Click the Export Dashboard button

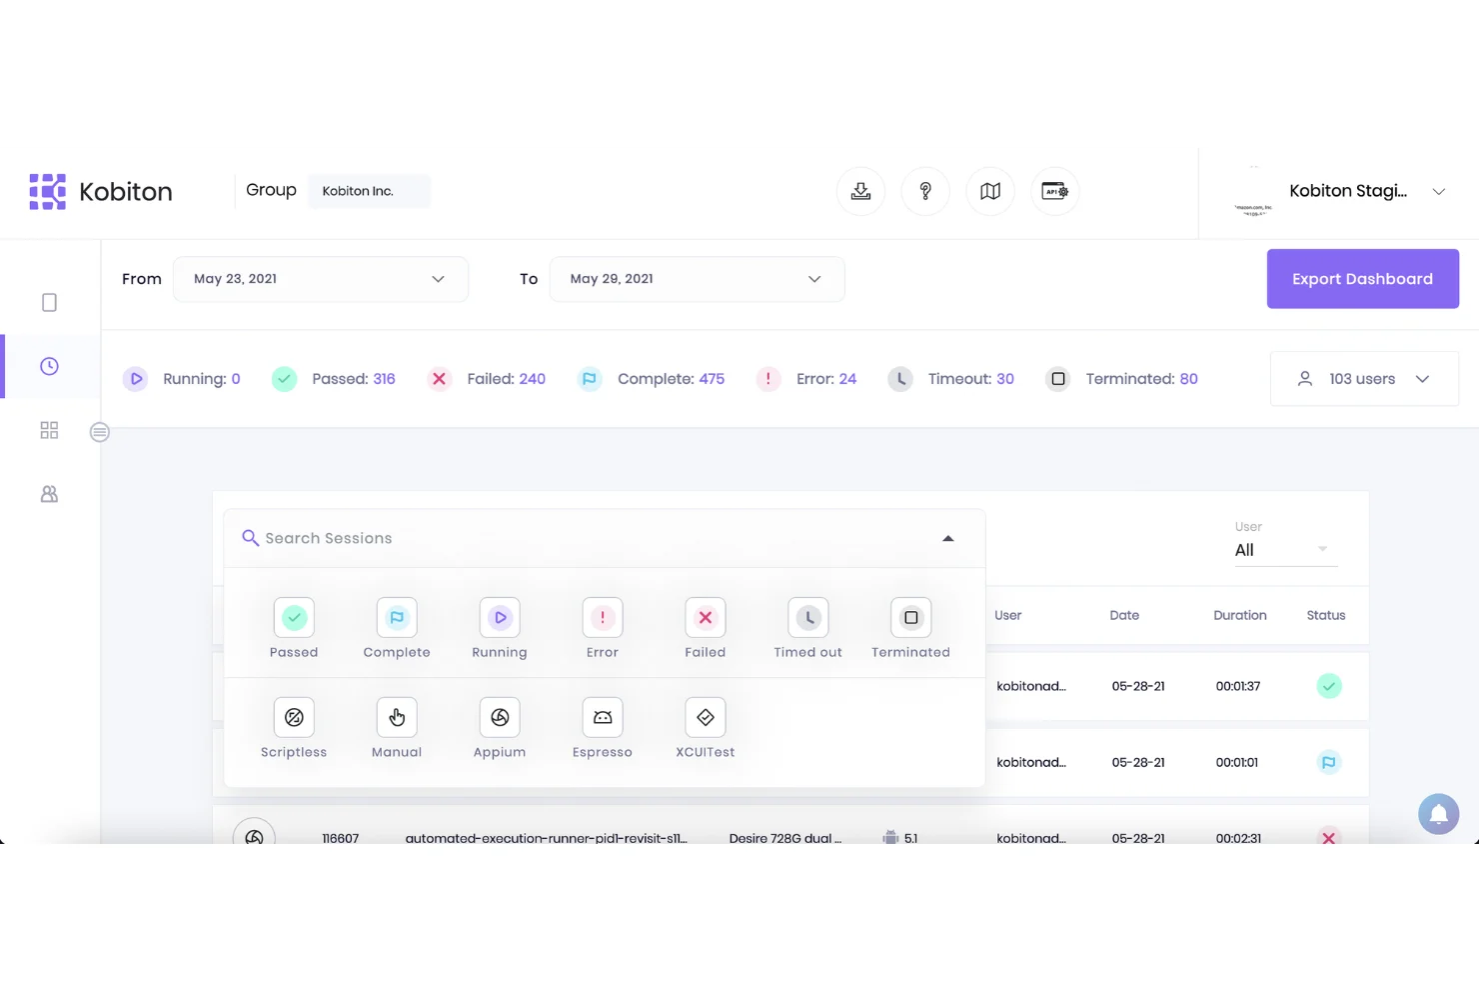click(x=1362, y=278)
